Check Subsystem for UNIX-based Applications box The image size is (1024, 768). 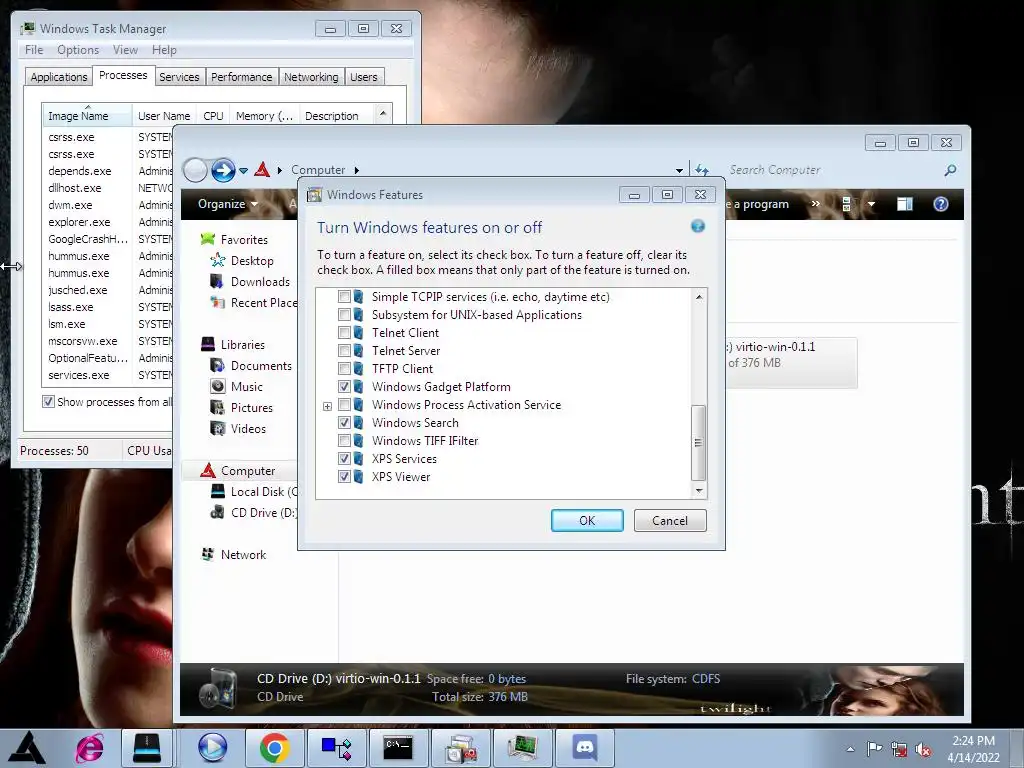tap(344, 315)
